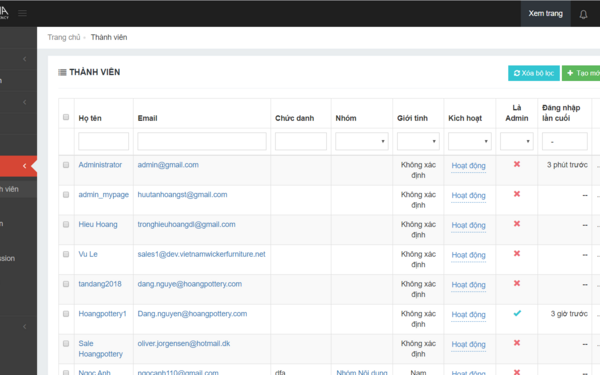Tick the checkbox for Hieu Hoang row
Screen dimensions: 600x375
point(66,224)
